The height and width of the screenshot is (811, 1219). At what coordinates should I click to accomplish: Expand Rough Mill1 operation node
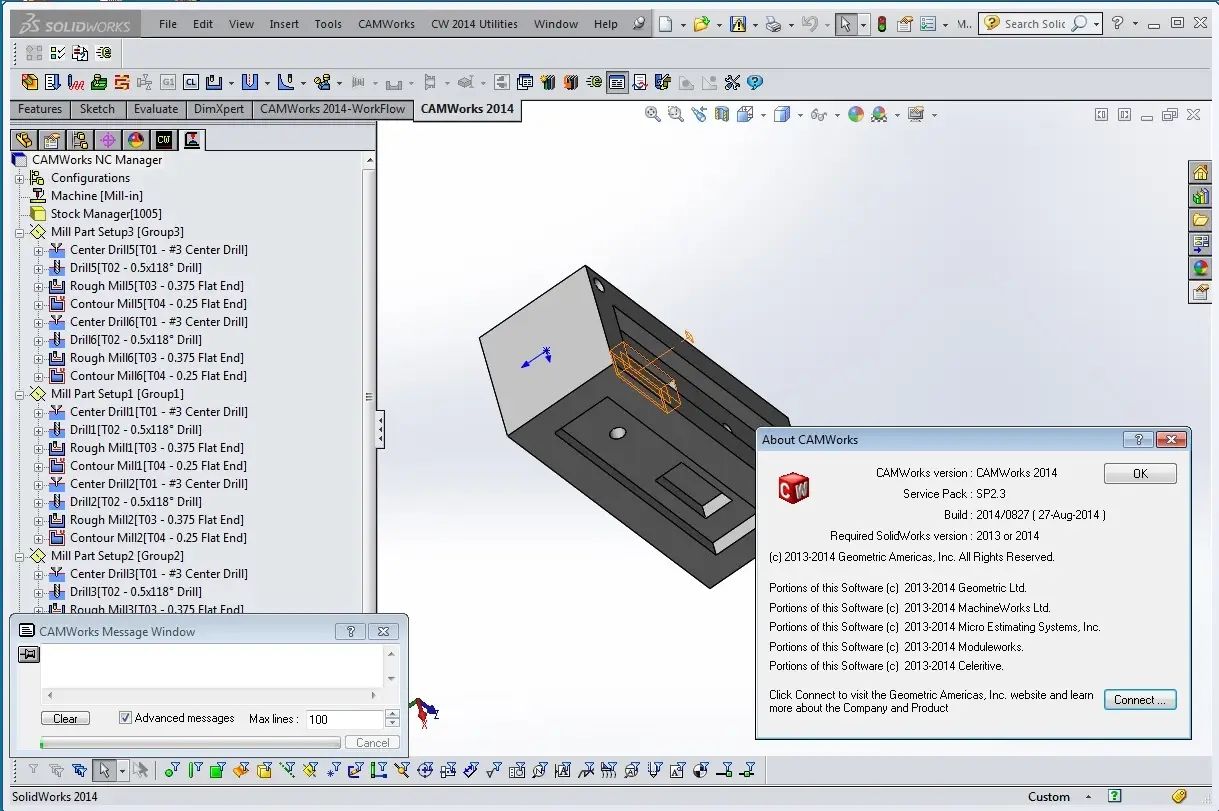(38, 448)
